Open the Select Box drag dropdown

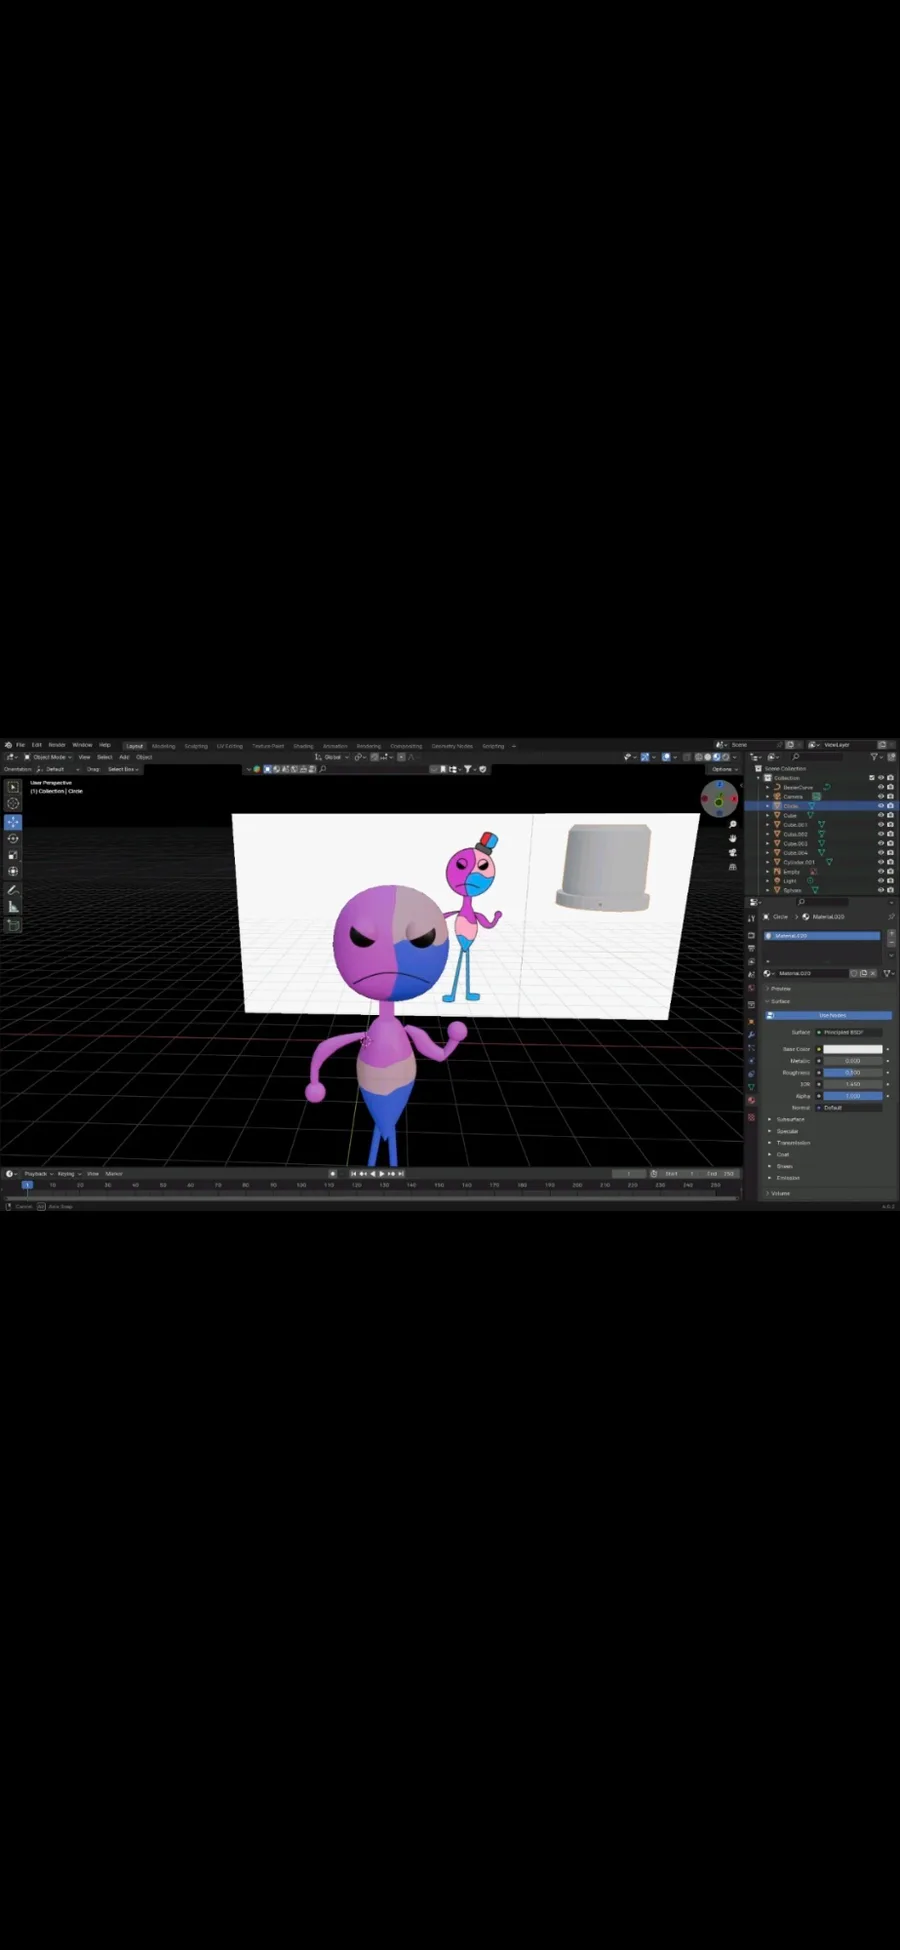click(x=123, y=769)
